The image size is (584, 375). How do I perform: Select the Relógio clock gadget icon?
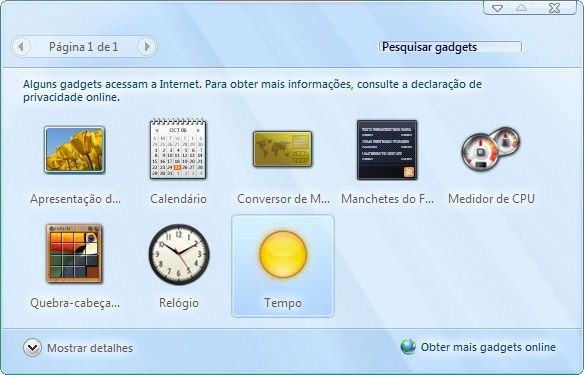[179, 254]
